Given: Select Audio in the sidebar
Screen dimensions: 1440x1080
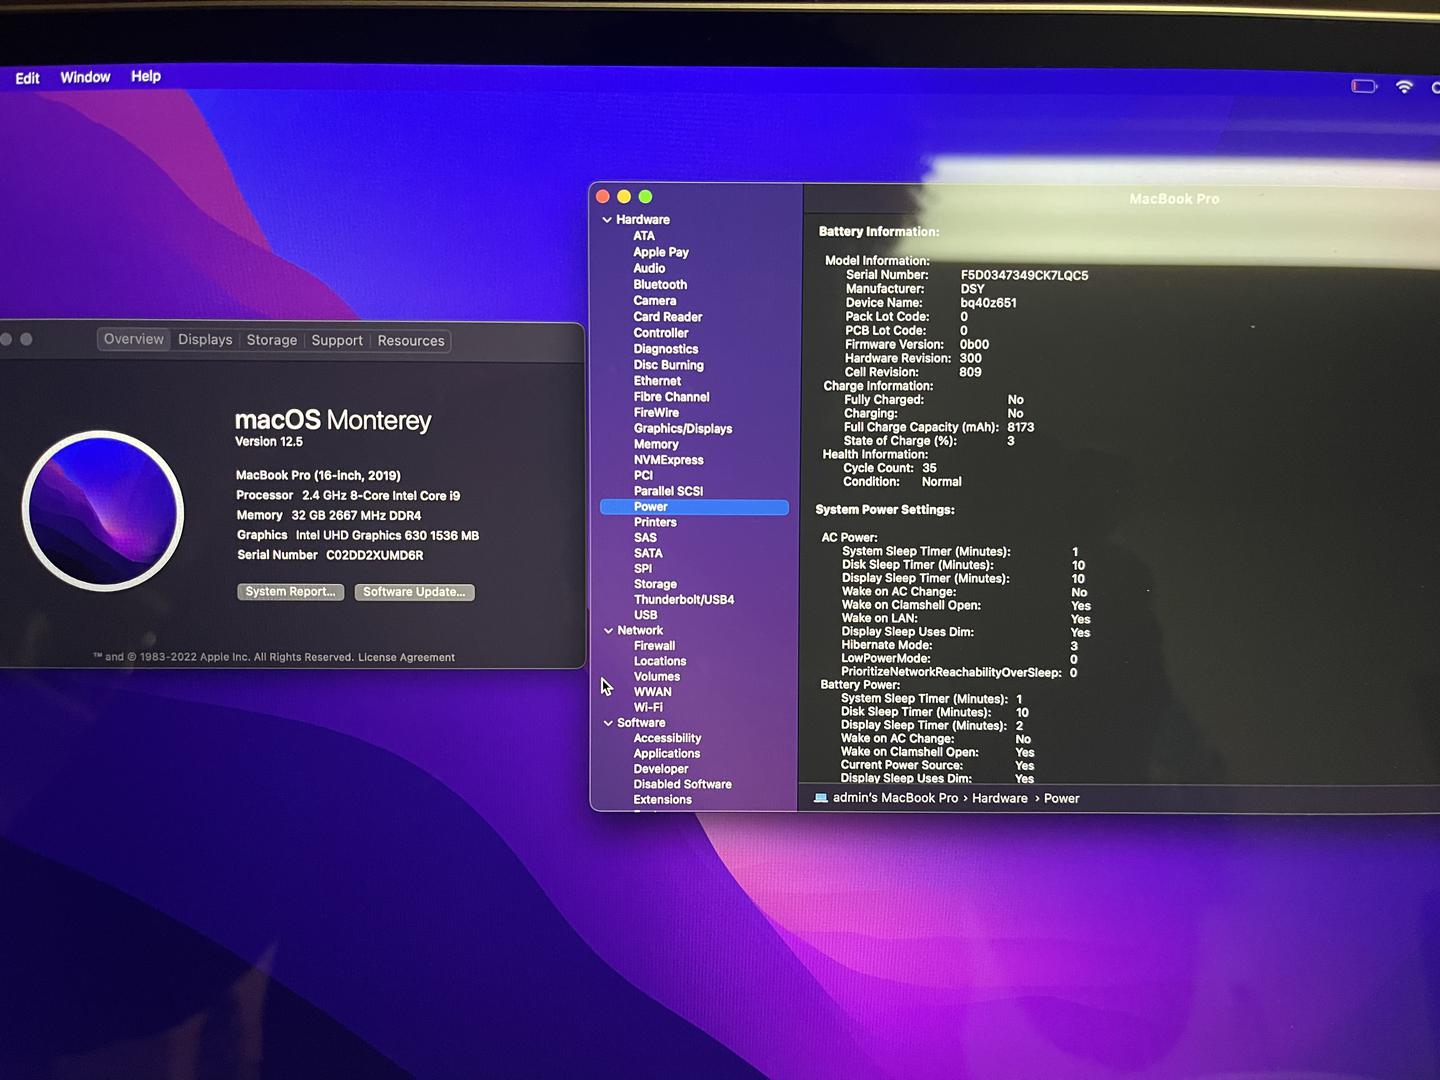Looking at the screenshot, I should click(x=649, y=268).
